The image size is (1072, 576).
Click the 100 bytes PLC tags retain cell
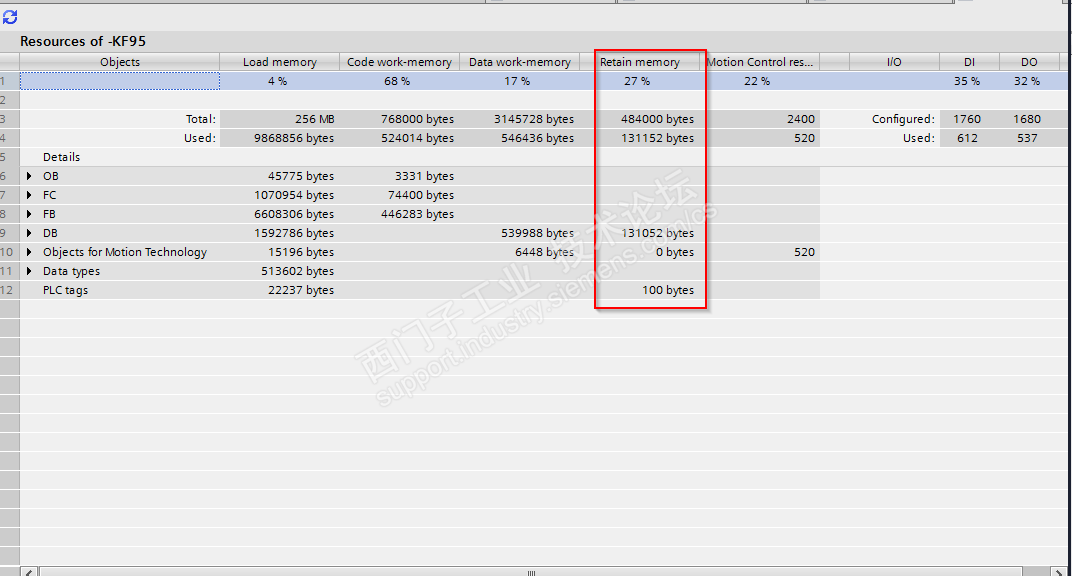(x=640, y=290)
